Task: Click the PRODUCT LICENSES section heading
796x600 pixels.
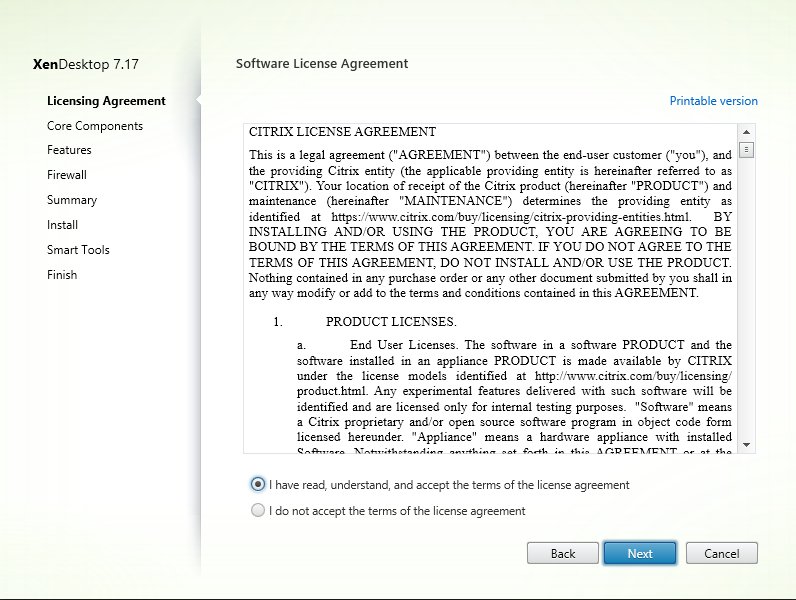Action: 391,322
